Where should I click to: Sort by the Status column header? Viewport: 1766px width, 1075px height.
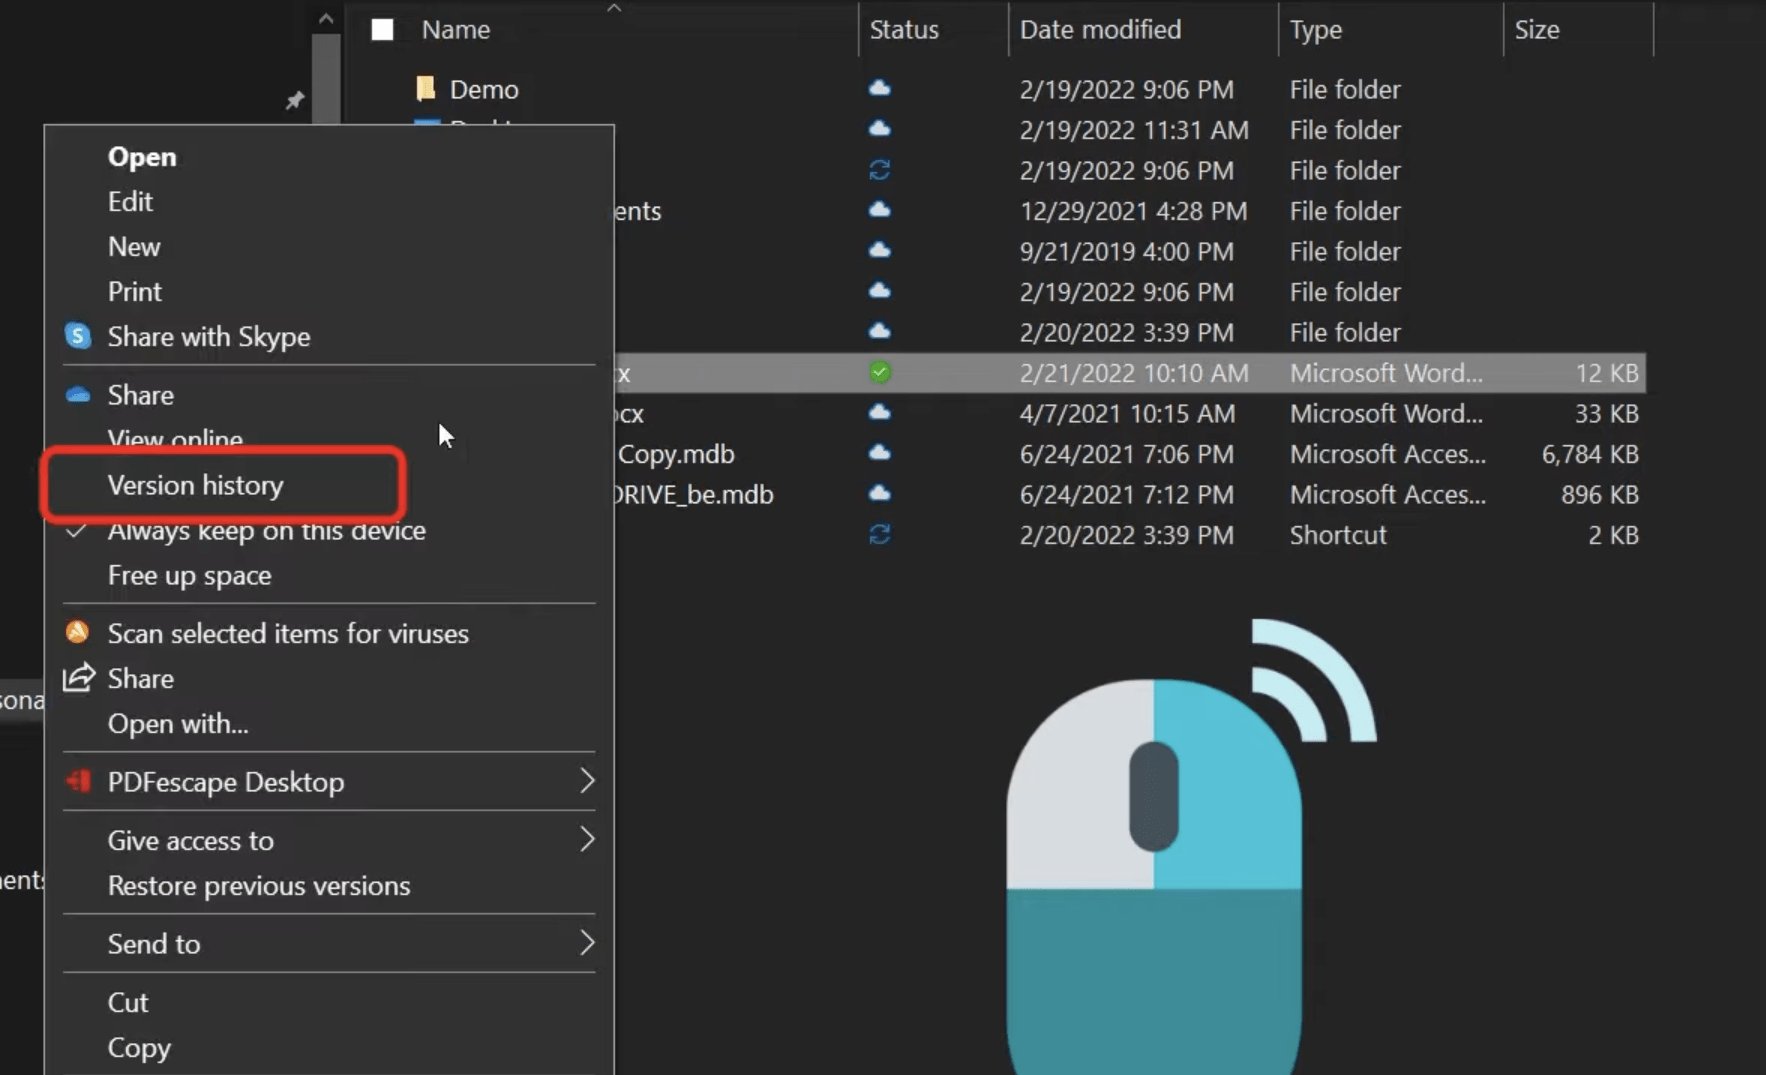pos(904,30)
